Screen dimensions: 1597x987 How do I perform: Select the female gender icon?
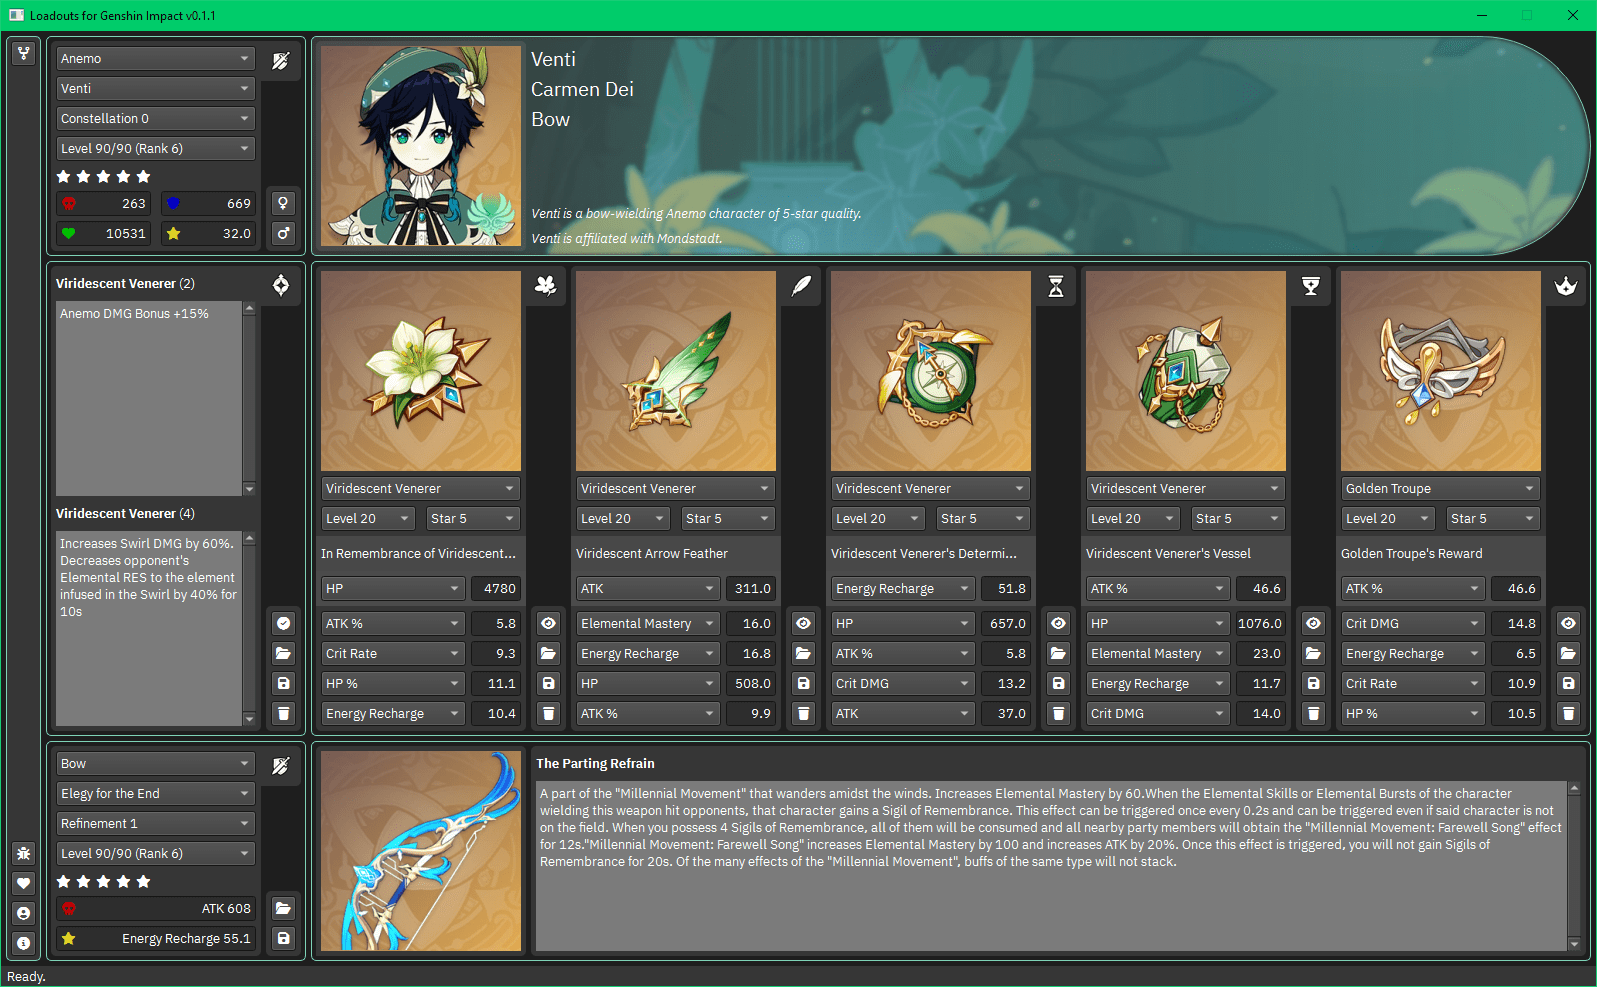point(284,203)
